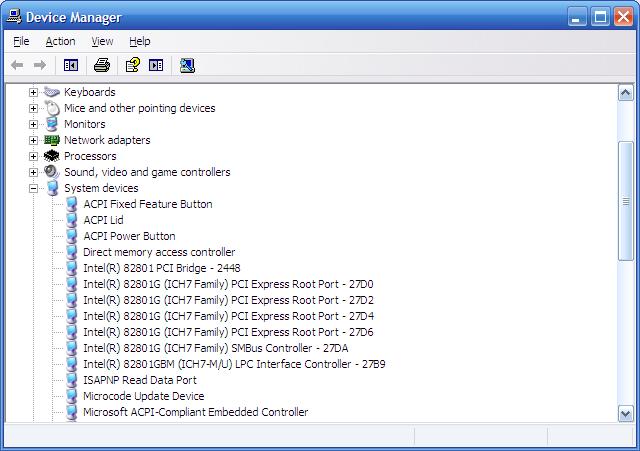Expand the Keyboards node

pyautogui.click(x=33, y=92)
